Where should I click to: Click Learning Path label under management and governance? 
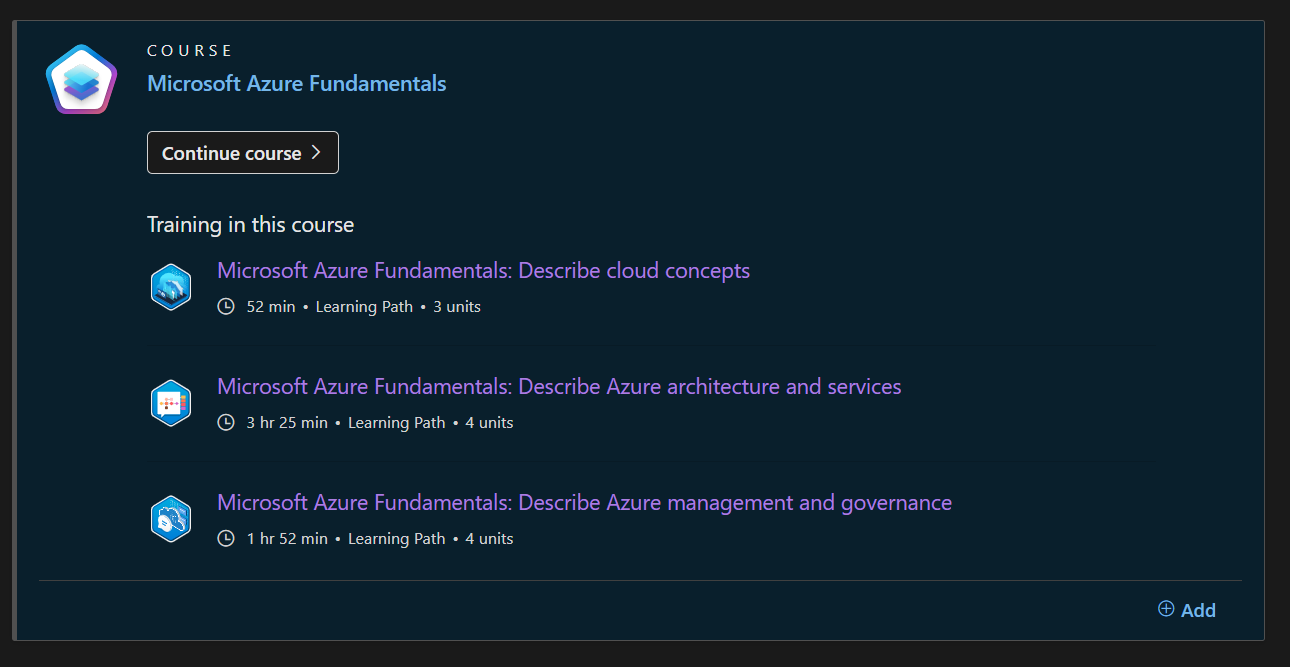click(396, 539)
